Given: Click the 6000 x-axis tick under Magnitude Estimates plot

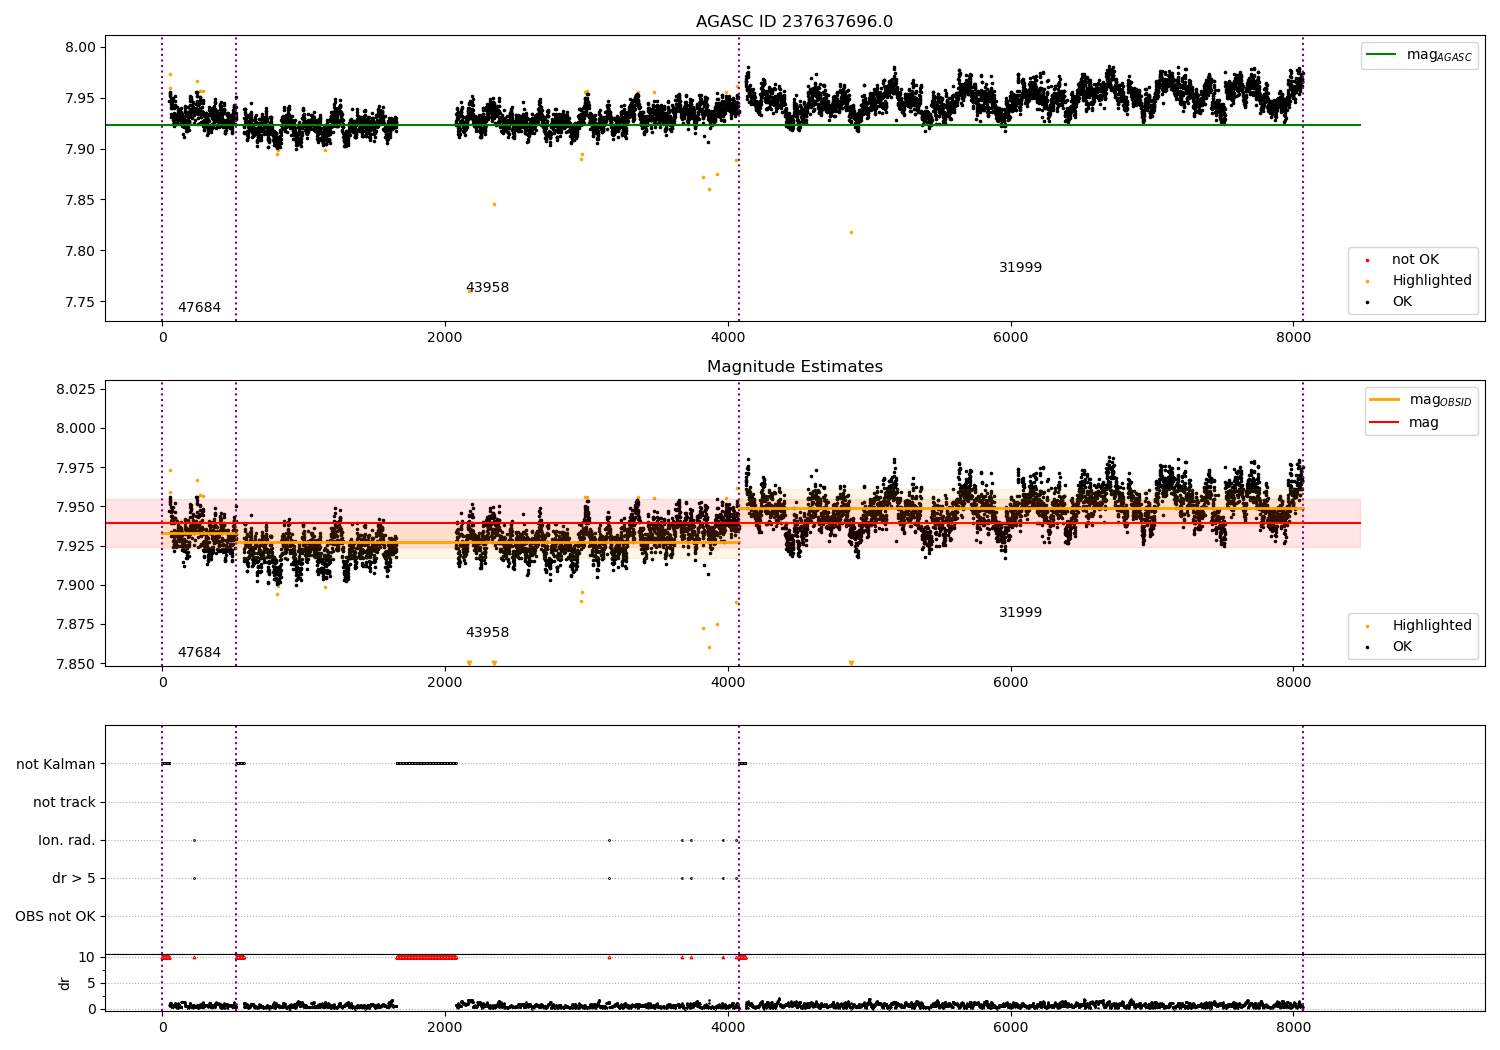Looking at the screenshot, I should [1010, 682].
